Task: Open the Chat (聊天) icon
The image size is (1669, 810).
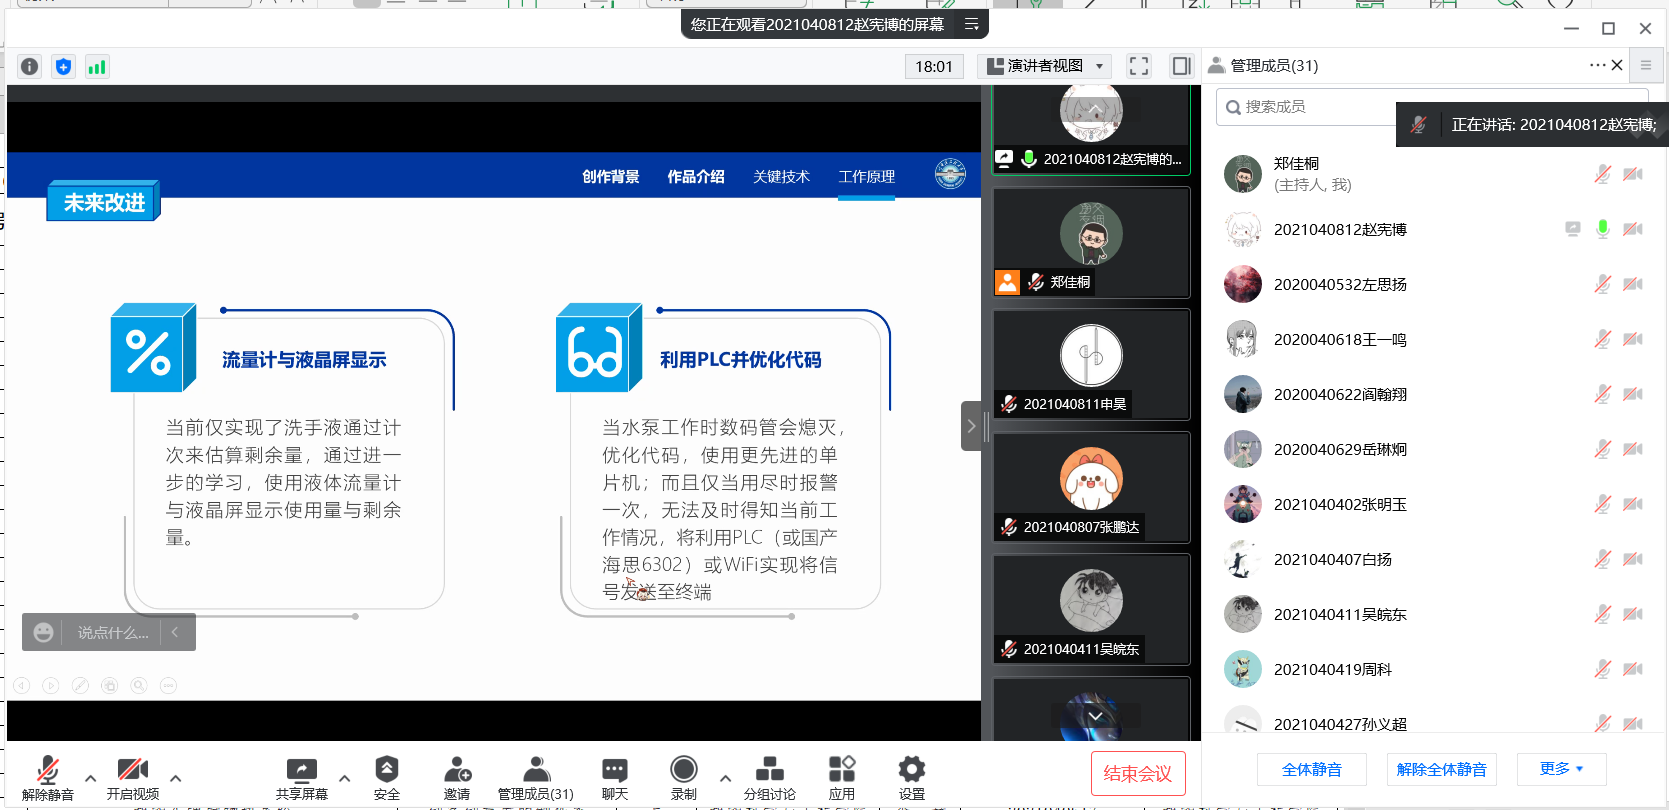Action: (x=614, y=777)
